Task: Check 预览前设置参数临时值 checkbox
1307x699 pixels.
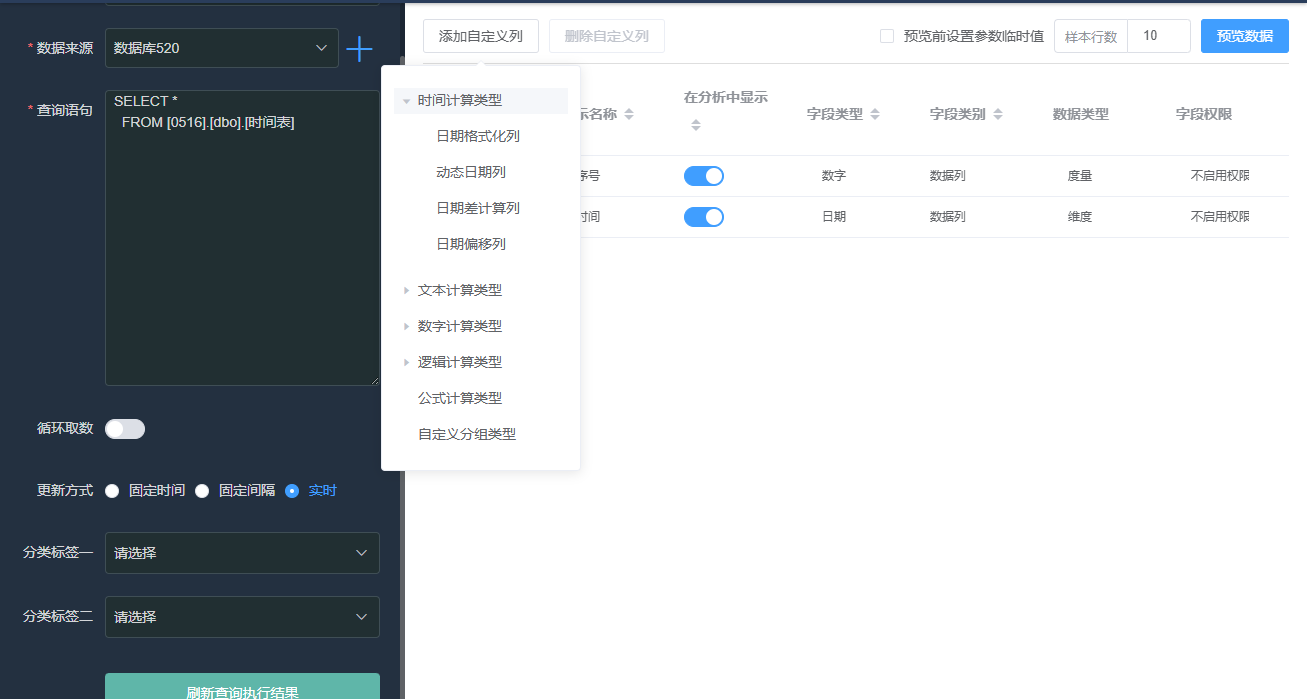Action: click(x=887, y=36)
